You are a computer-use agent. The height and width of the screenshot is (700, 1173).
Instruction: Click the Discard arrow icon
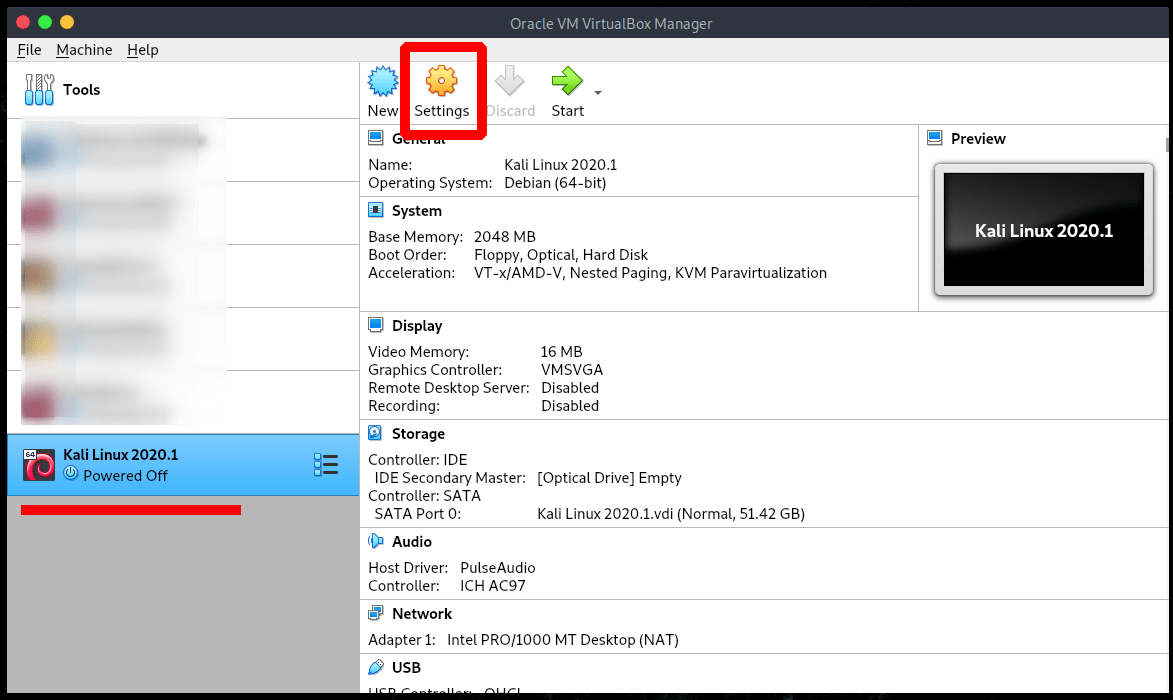510,81
